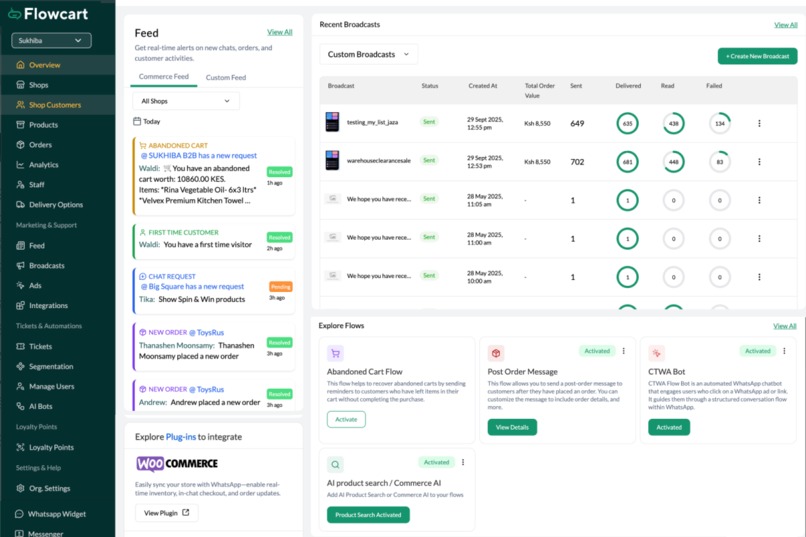Open the Products box icon
This screenshot has height=537, width=806.
coord(21,125)
